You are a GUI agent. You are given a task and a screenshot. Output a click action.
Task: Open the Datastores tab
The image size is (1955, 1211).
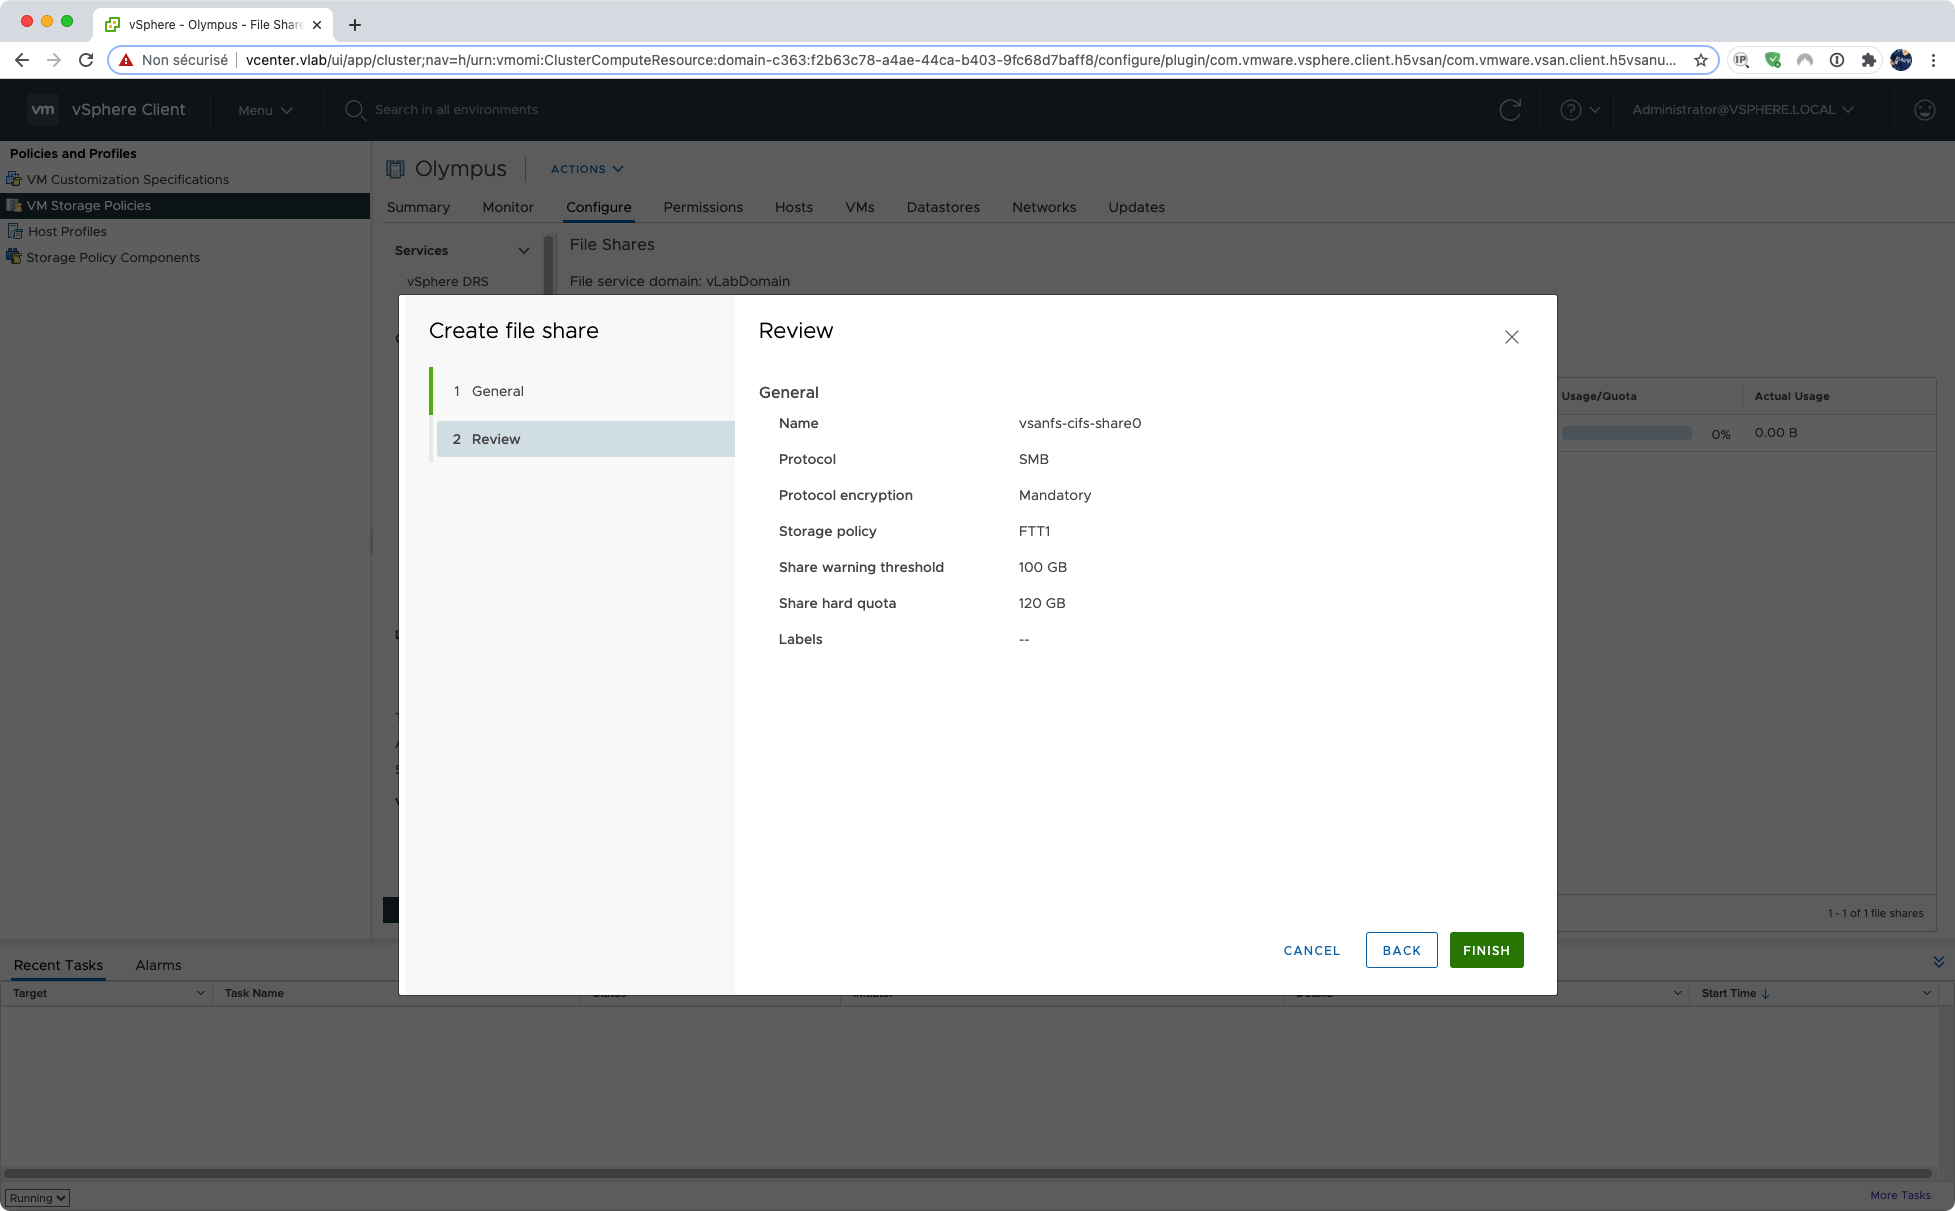pos(943,207)
